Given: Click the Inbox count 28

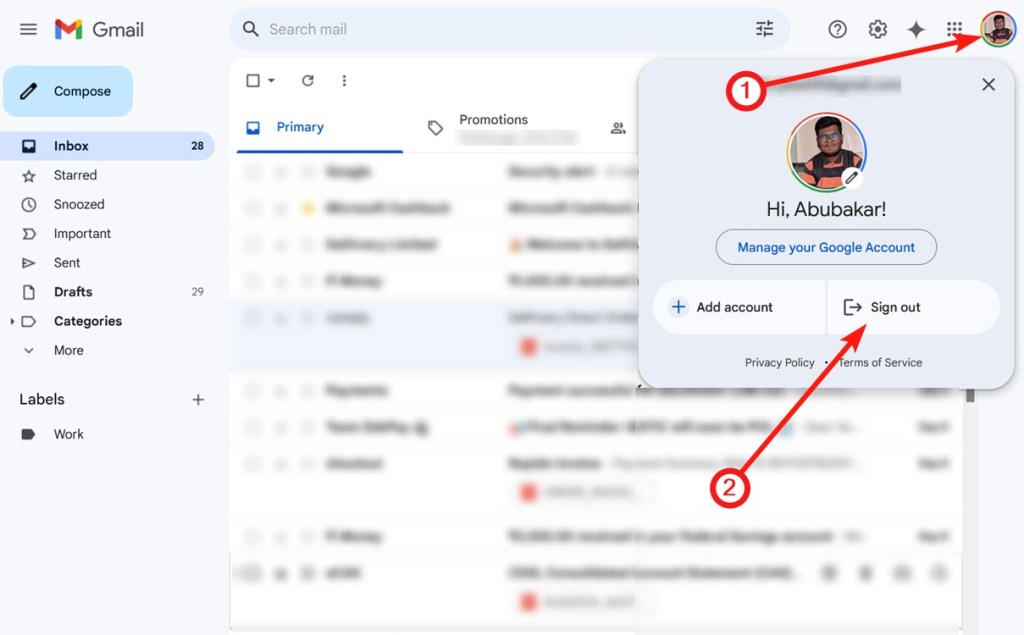Looking at the screenshot, I should (197, 146).
